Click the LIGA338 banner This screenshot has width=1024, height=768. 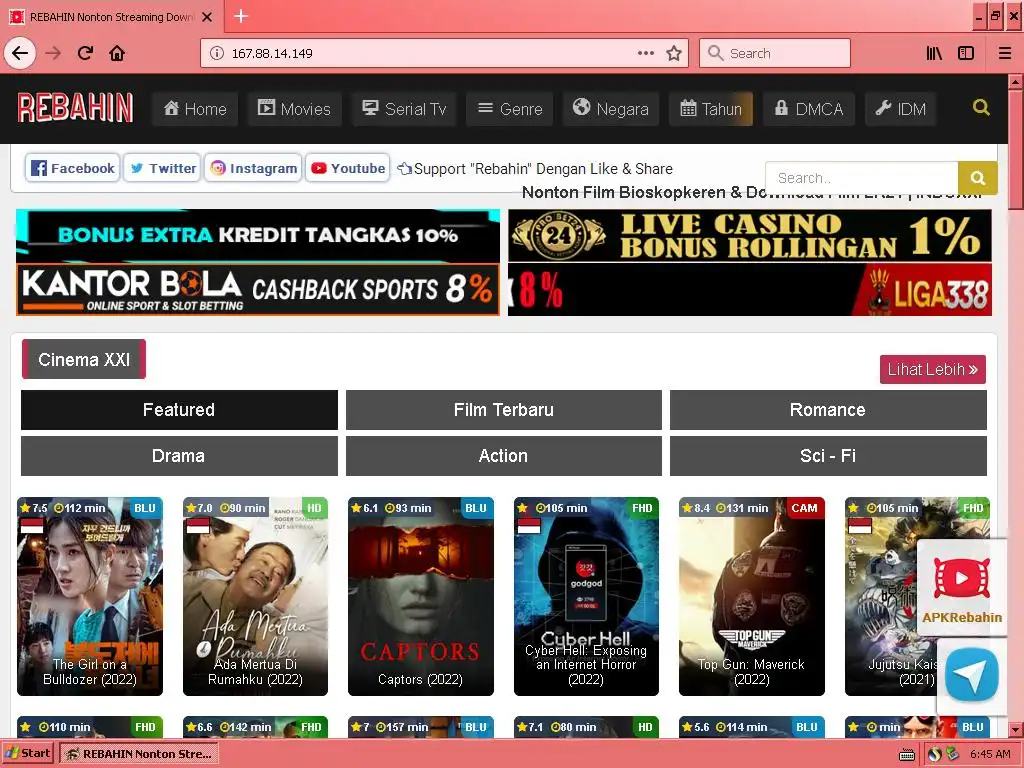(750, 289)
